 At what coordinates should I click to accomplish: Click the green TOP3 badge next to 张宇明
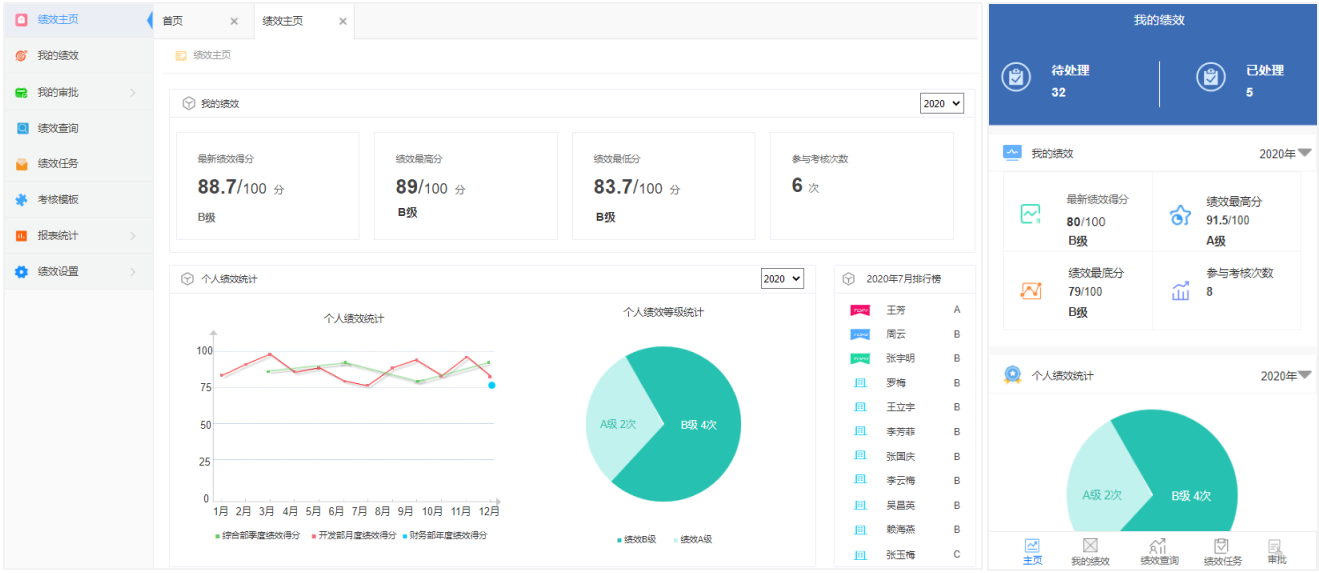click(860, 358)
